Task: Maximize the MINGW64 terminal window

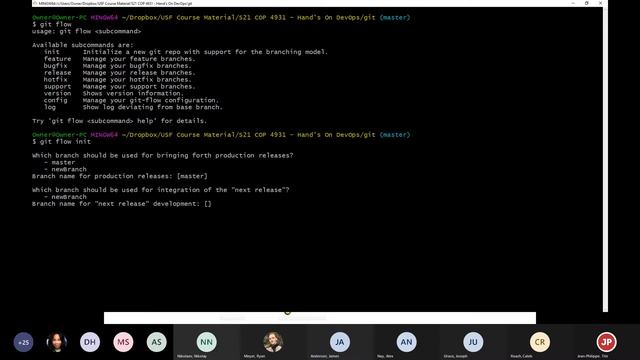Action: 587,3
